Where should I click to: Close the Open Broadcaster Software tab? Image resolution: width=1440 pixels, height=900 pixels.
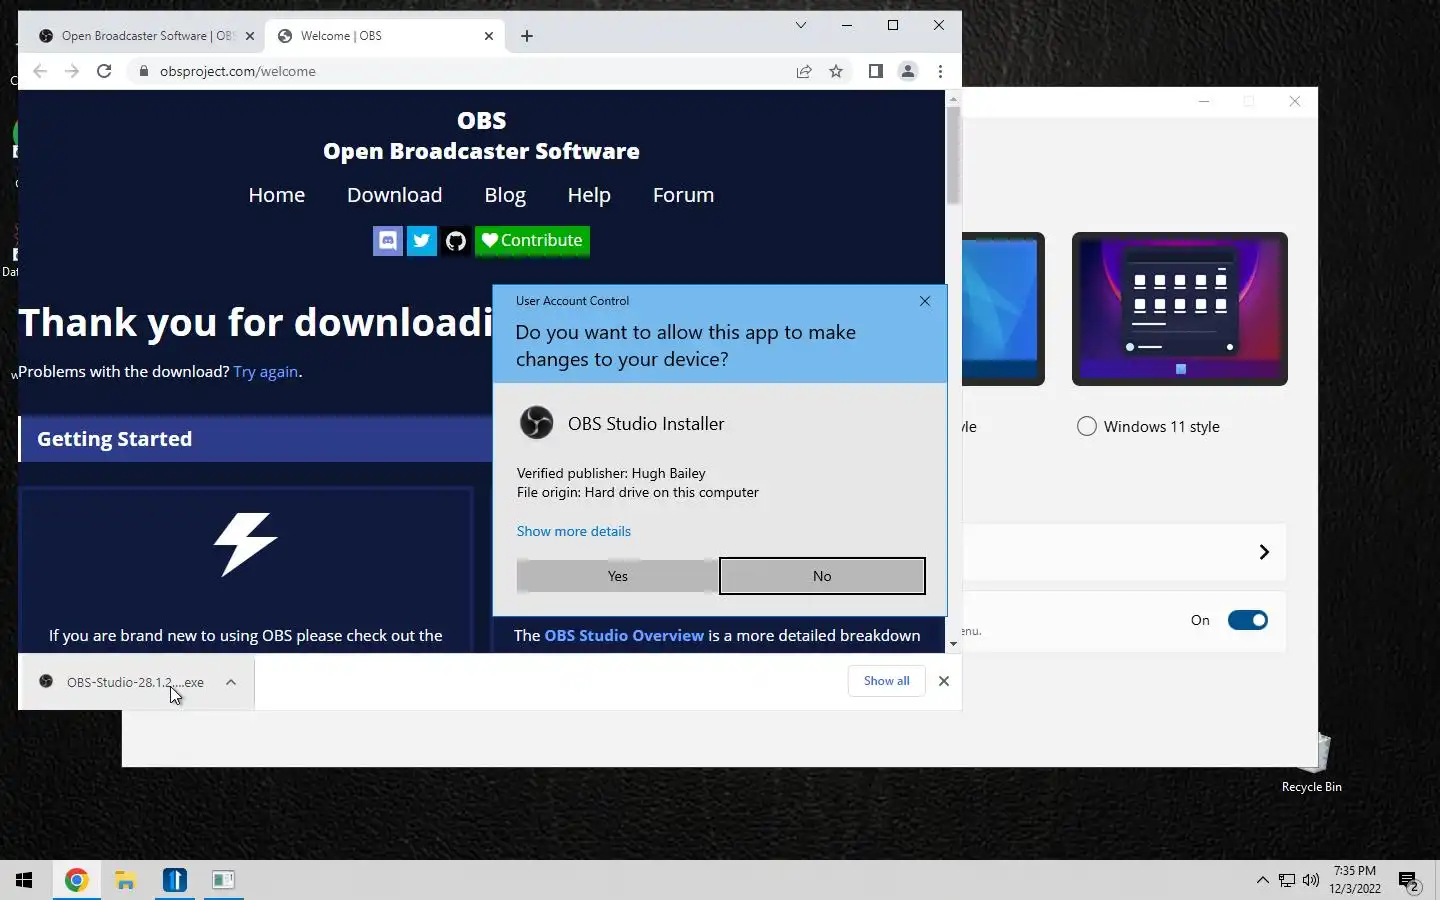pyautogui.click(x=250, y=36)
